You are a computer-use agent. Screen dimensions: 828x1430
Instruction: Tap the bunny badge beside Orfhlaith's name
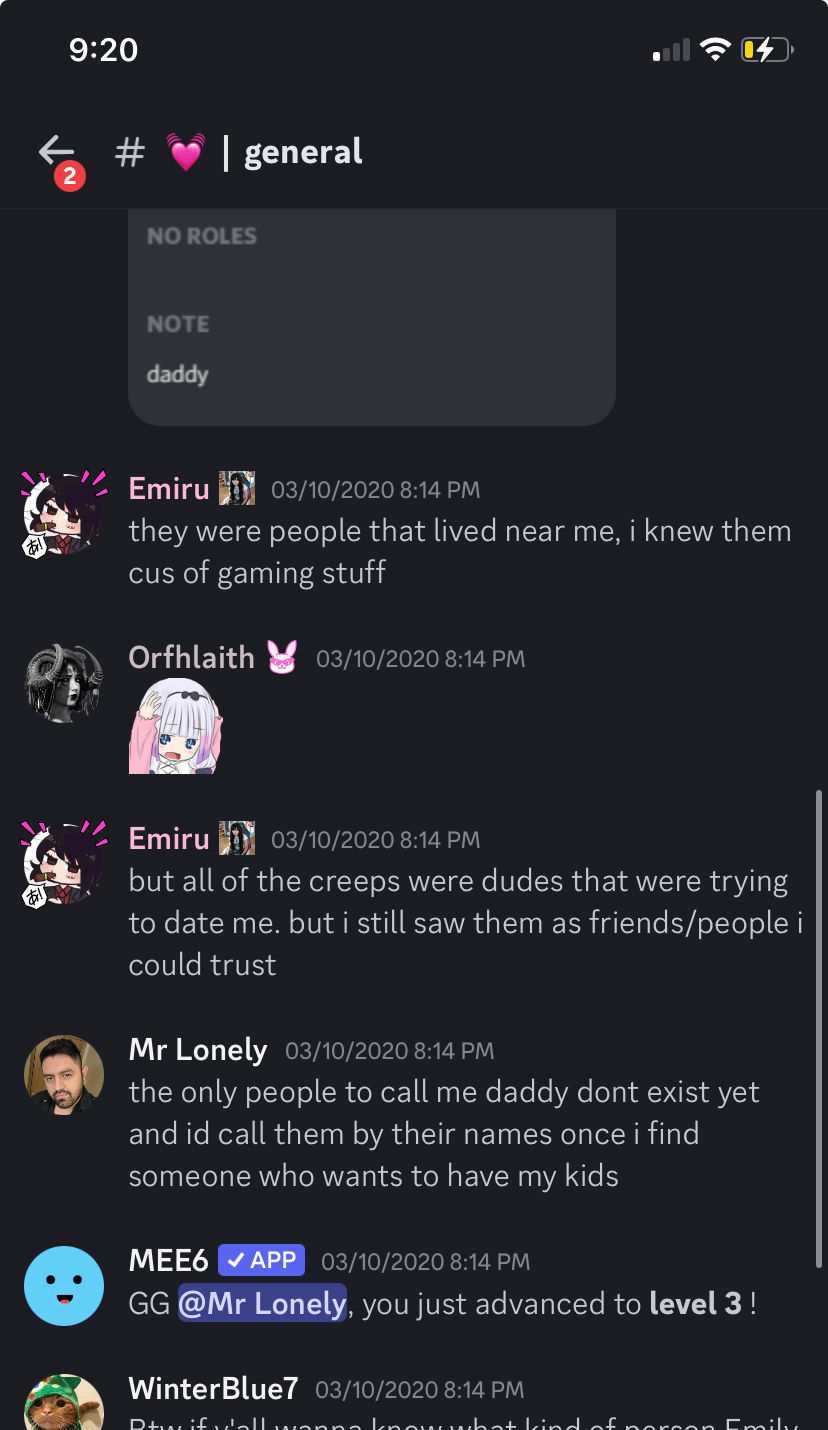(x=282, y=658)
